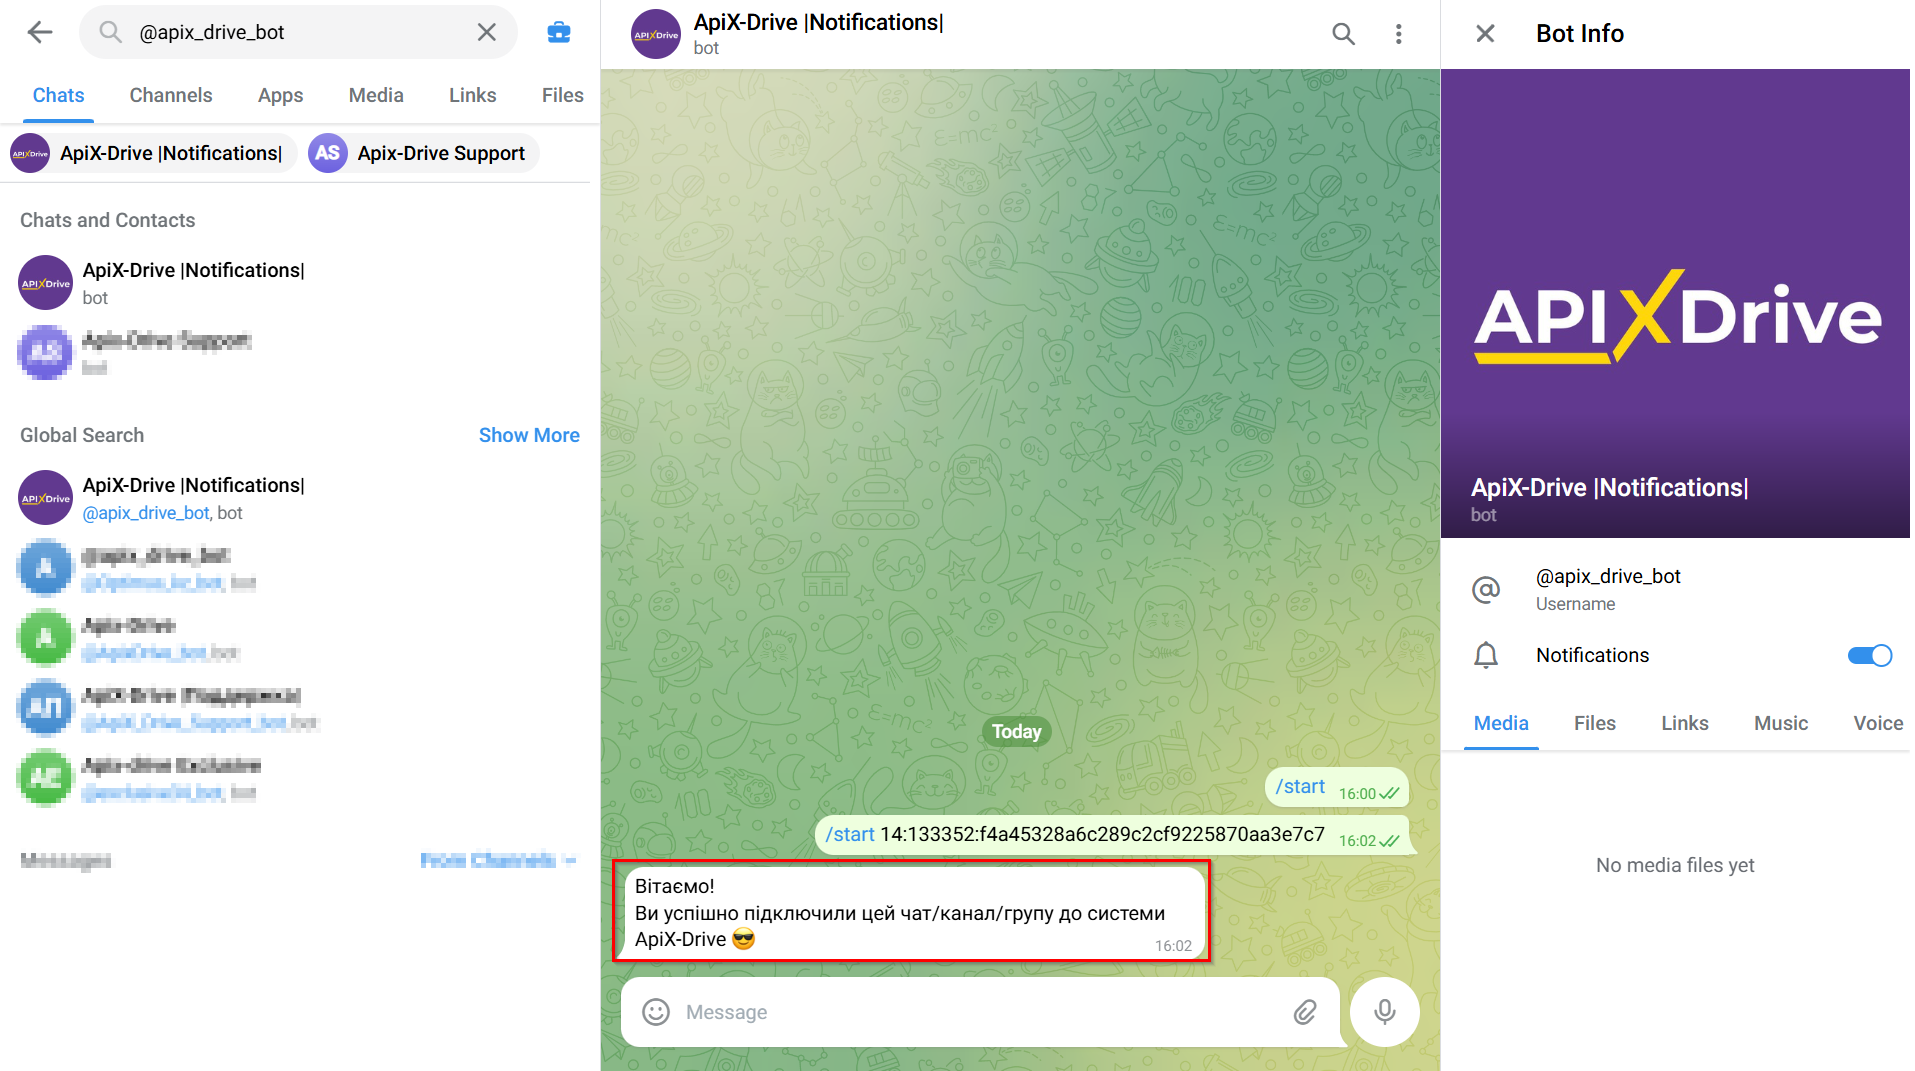This screenshot has width=1915, height=1071.
Task: Toggle the Notifications switch off
Action: pos(1869,655)
